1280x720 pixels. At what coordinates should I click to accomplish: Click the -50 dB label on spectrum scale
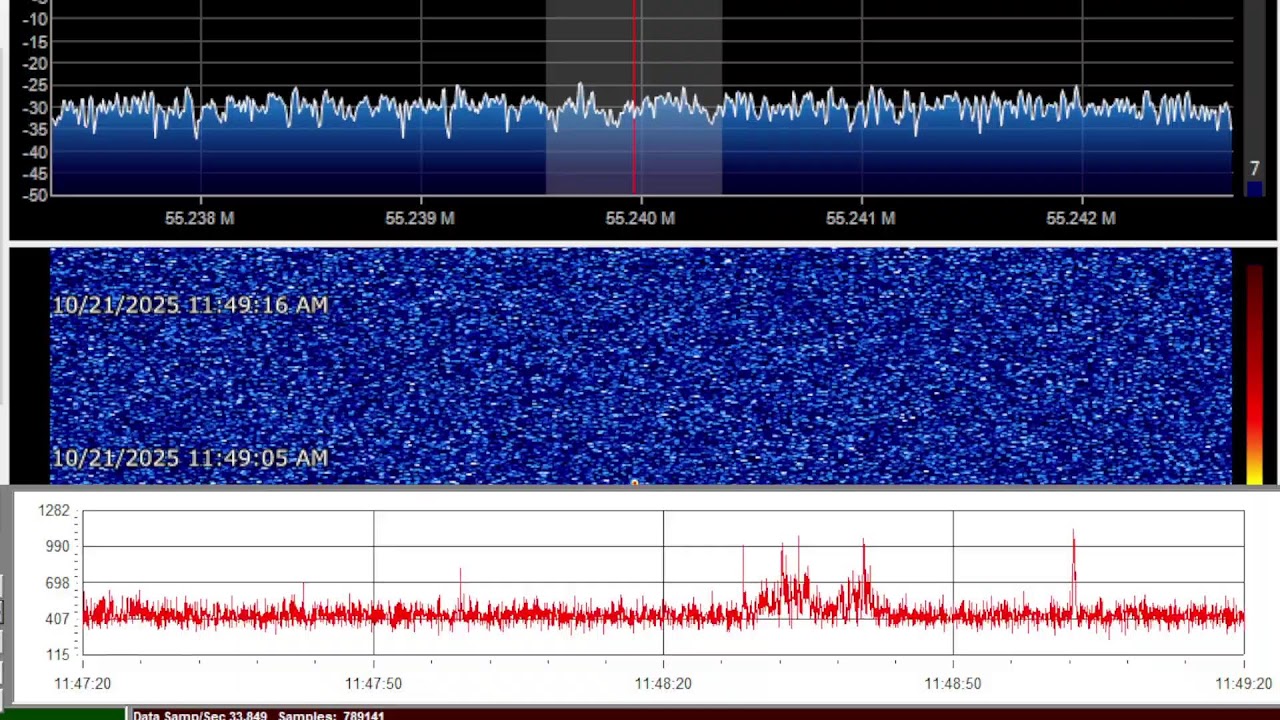click(x=35, y=195)
